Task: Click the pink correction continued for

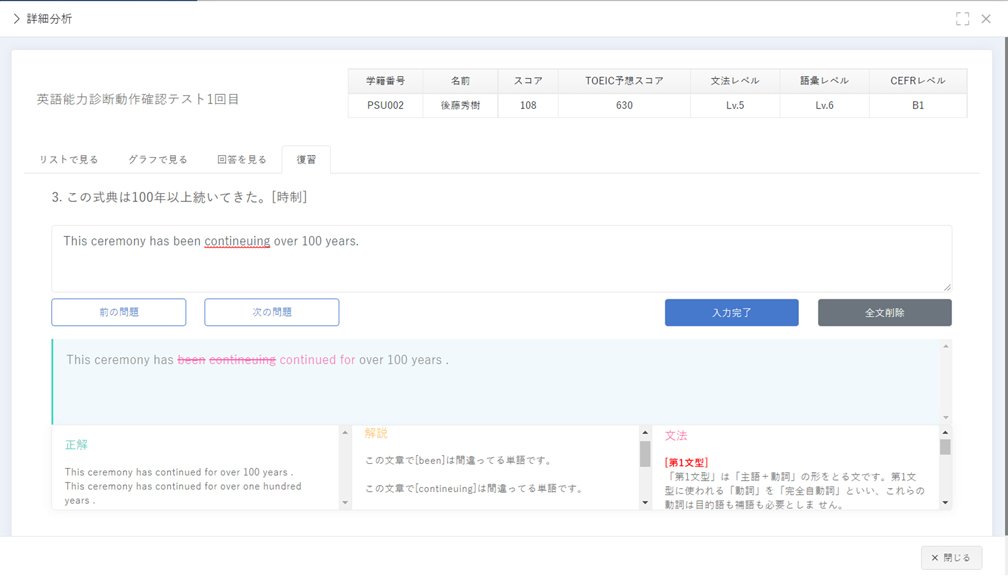Action: pyautogui.click(x=317, y=360)
